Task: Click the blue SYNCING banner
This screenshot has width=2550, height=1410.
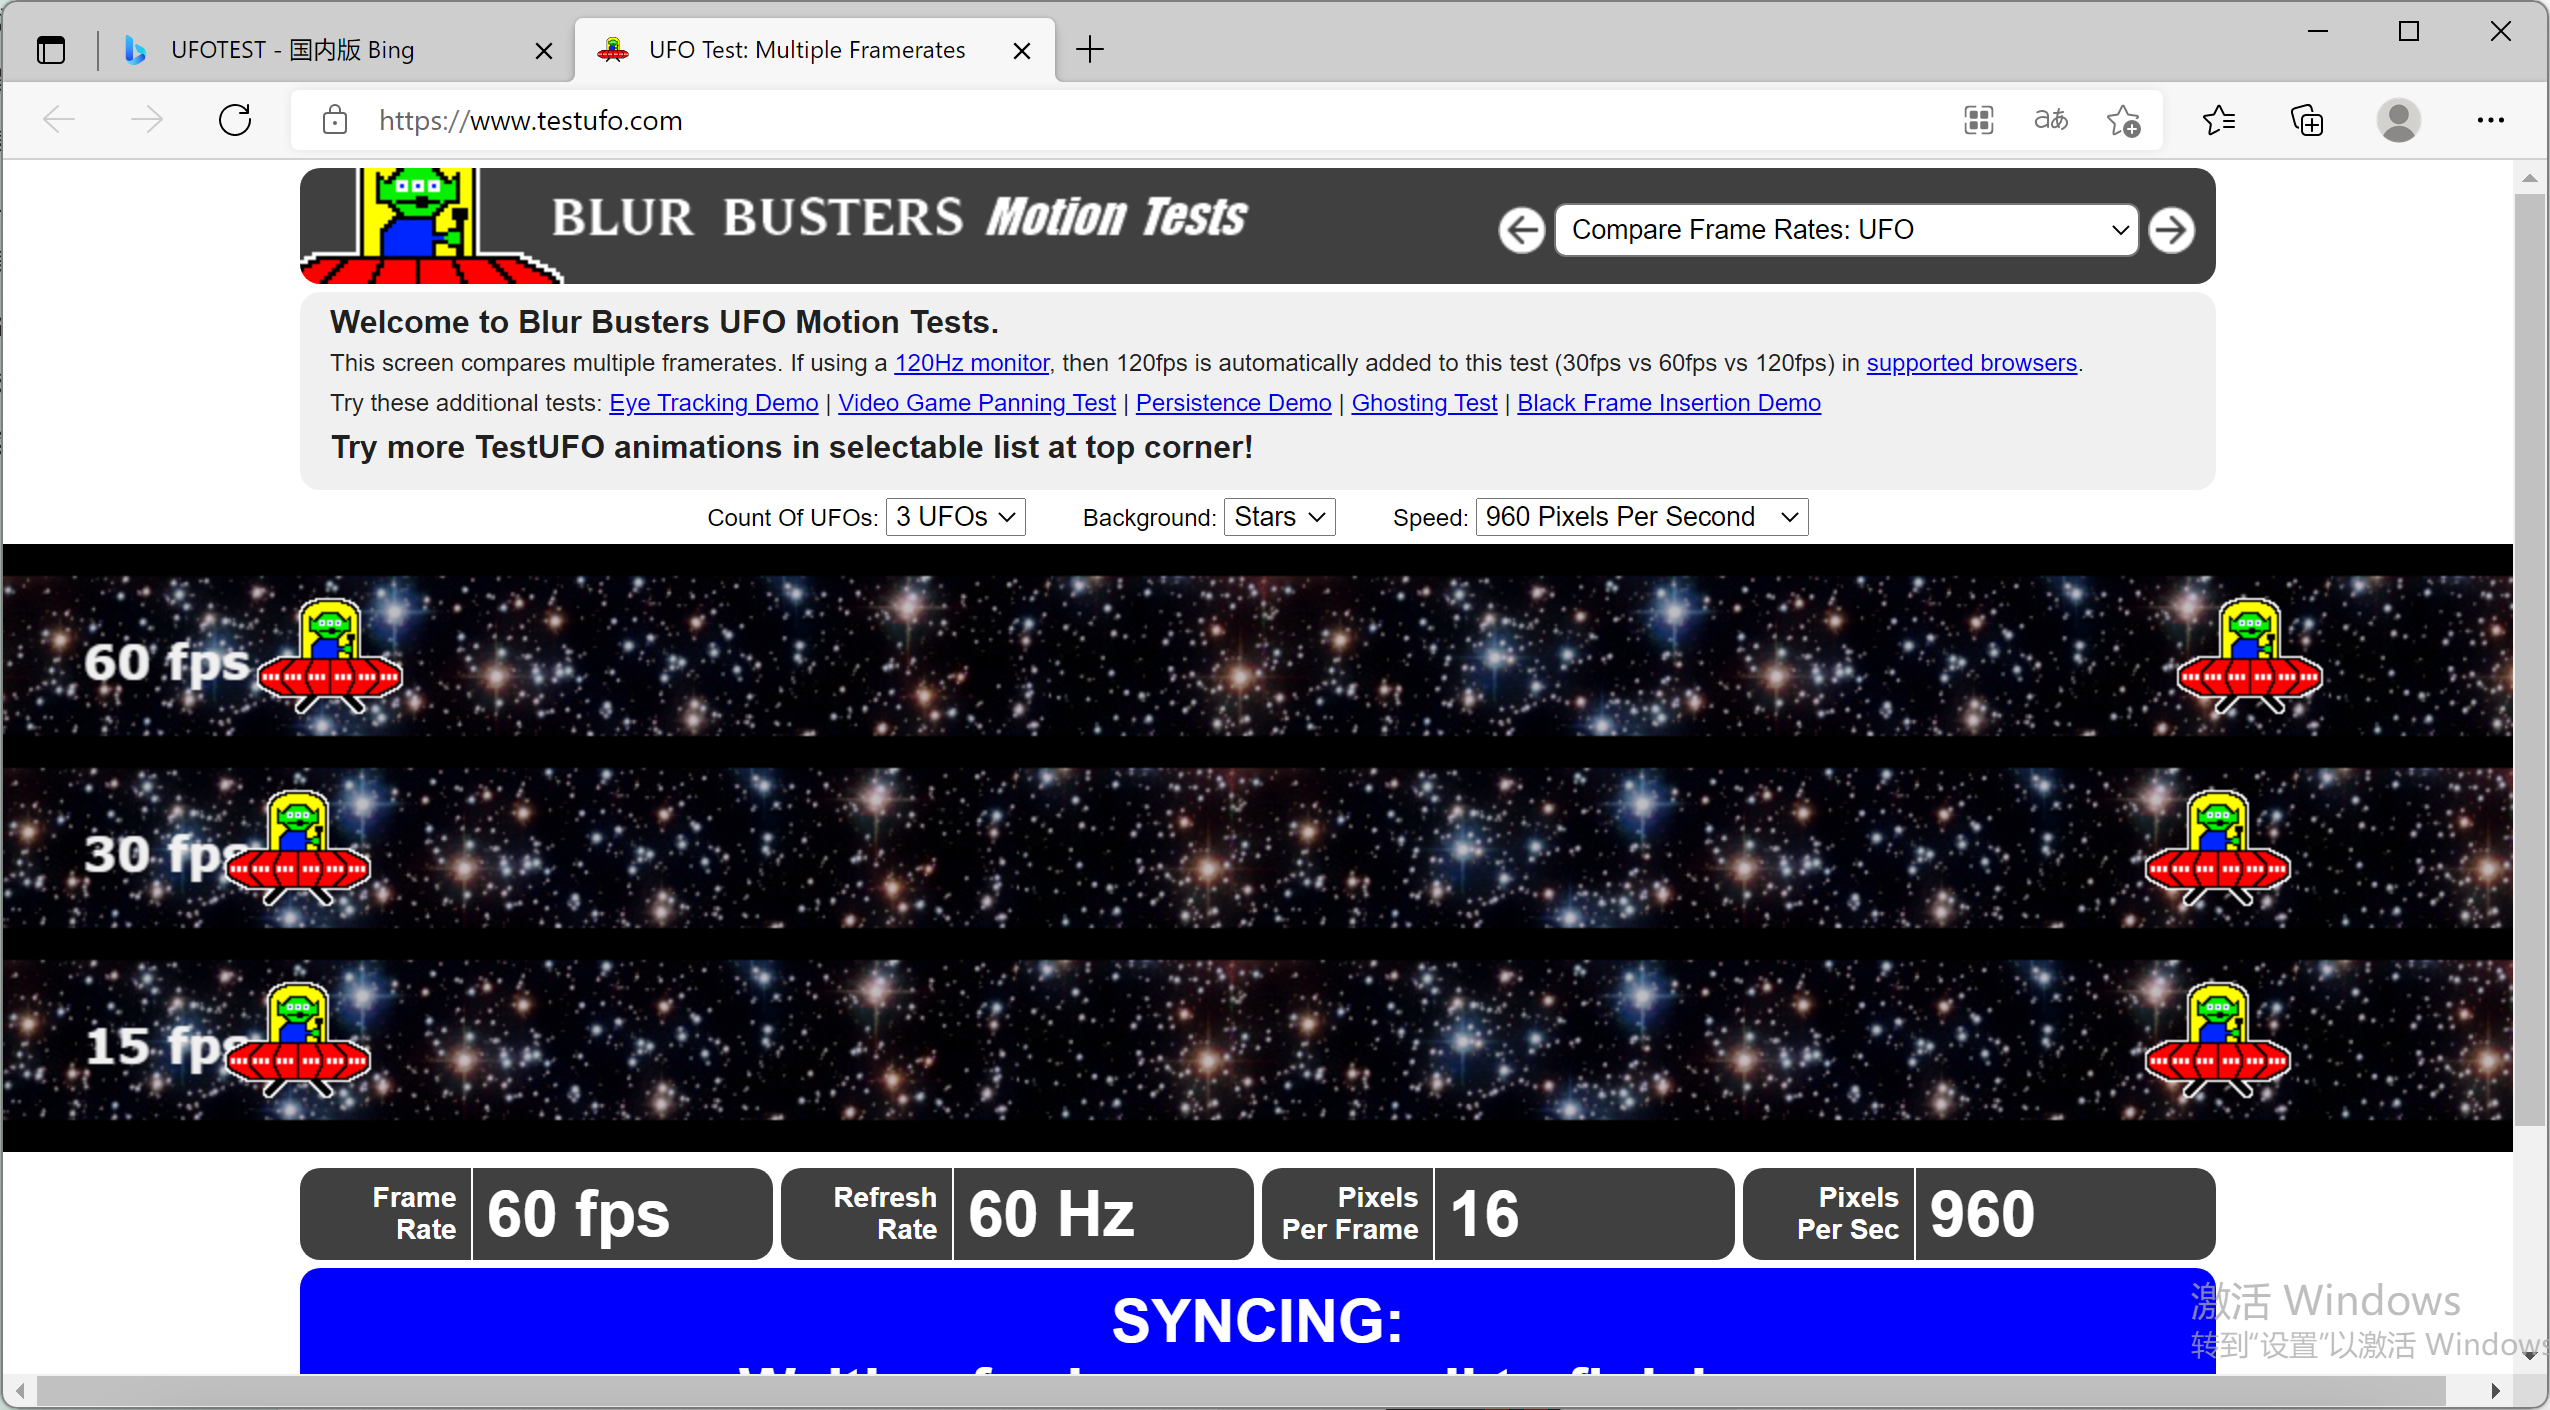Action: [1257, 1321]
